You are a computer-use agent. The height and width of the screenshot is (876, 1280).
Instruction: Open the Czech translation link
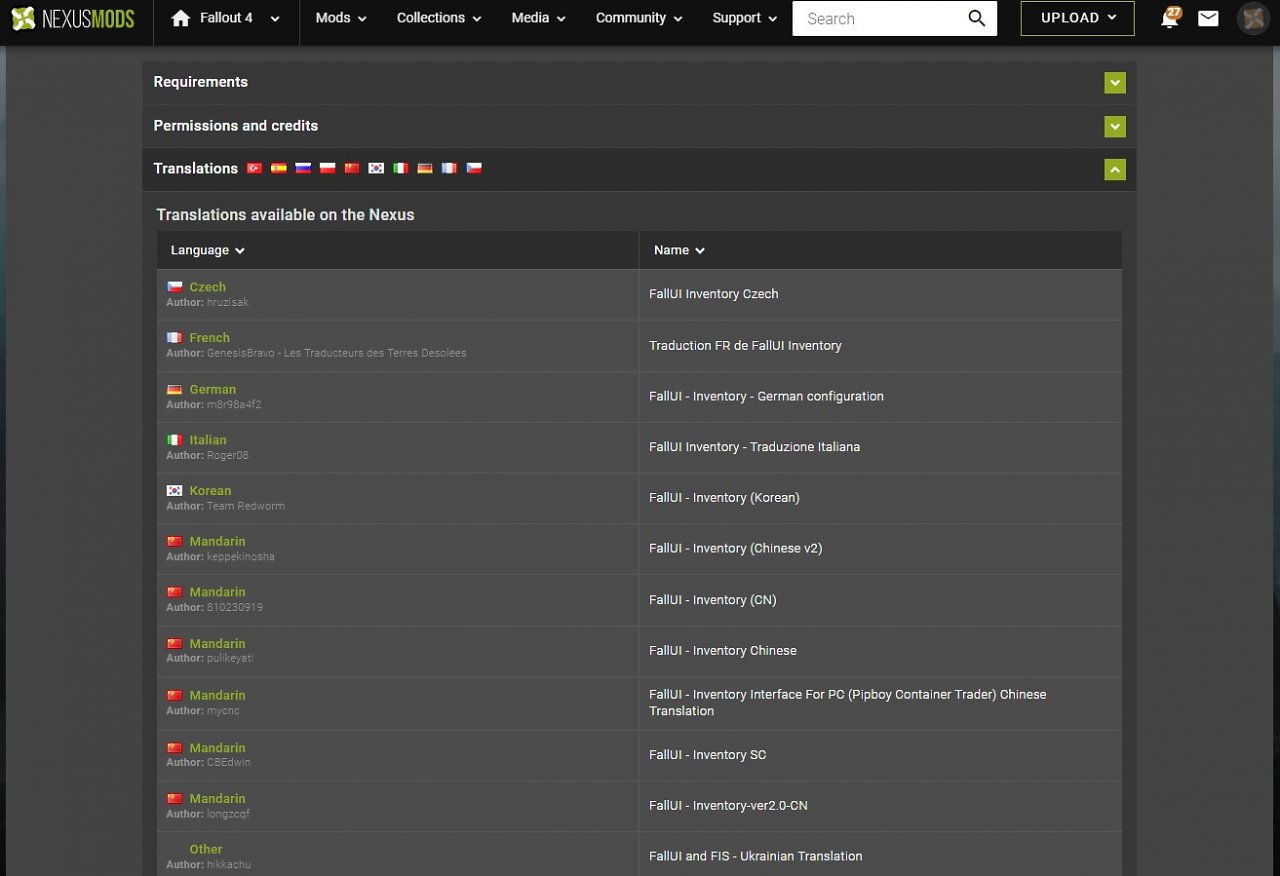pos(207,287)
